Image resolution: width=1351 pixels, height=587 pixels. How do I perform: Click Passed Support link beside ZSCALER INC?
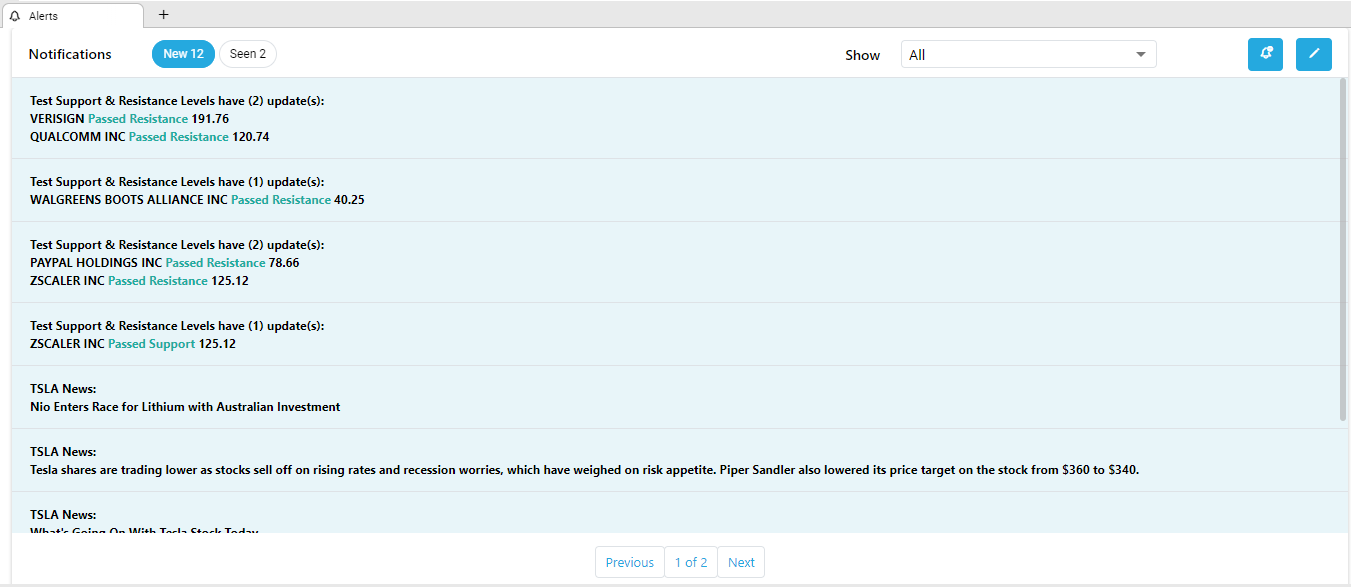point(152,344)
